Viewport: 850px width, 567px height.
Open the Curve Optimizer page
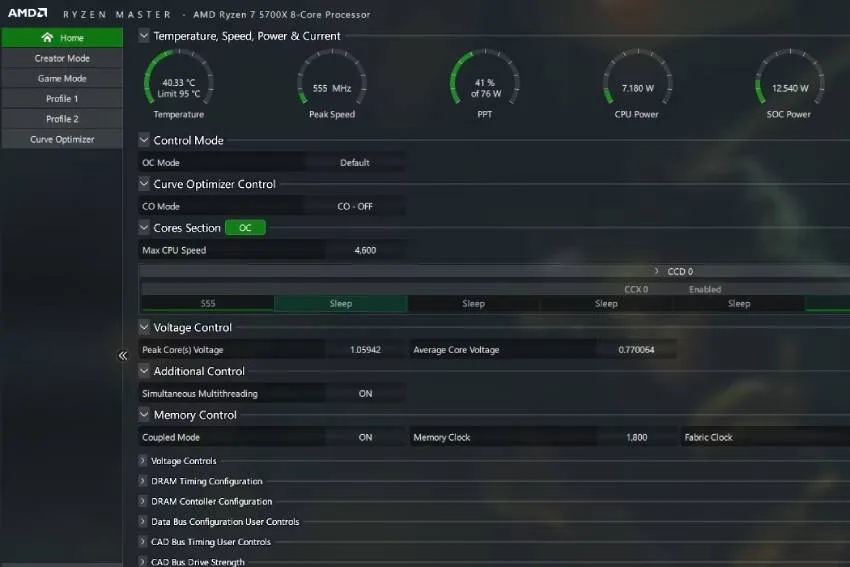click(x=62, y=139)
